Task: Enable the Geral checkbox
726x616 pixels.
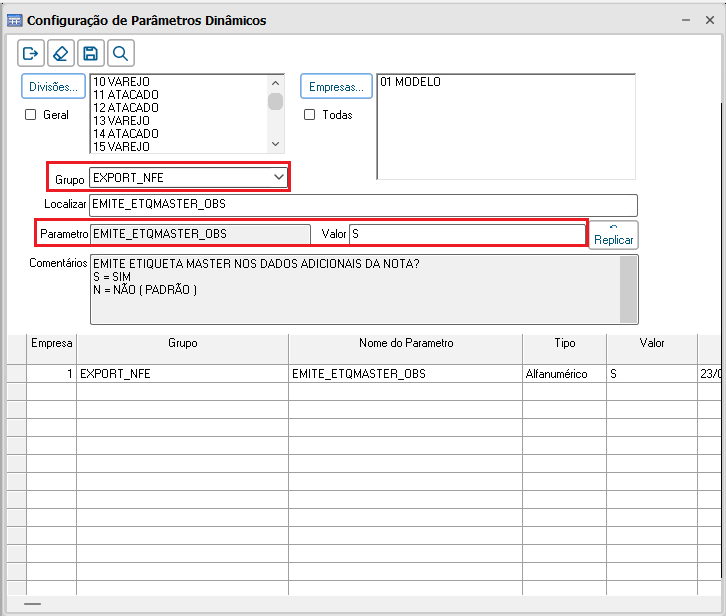Action: [x=31, y=114]
